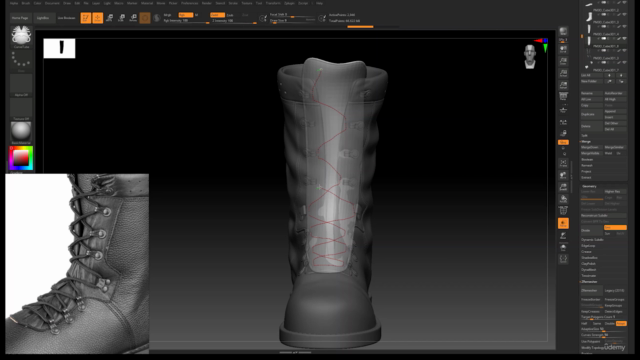This screenshot has width=640, height=360.
Task: Expand the ShadowBox section
Action: click(589, 258)
